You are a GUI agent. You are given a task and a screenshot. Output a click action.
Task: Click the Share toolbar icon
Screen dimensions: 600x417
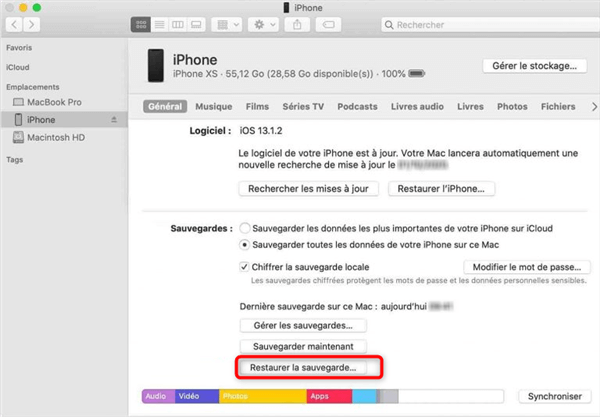297,25
